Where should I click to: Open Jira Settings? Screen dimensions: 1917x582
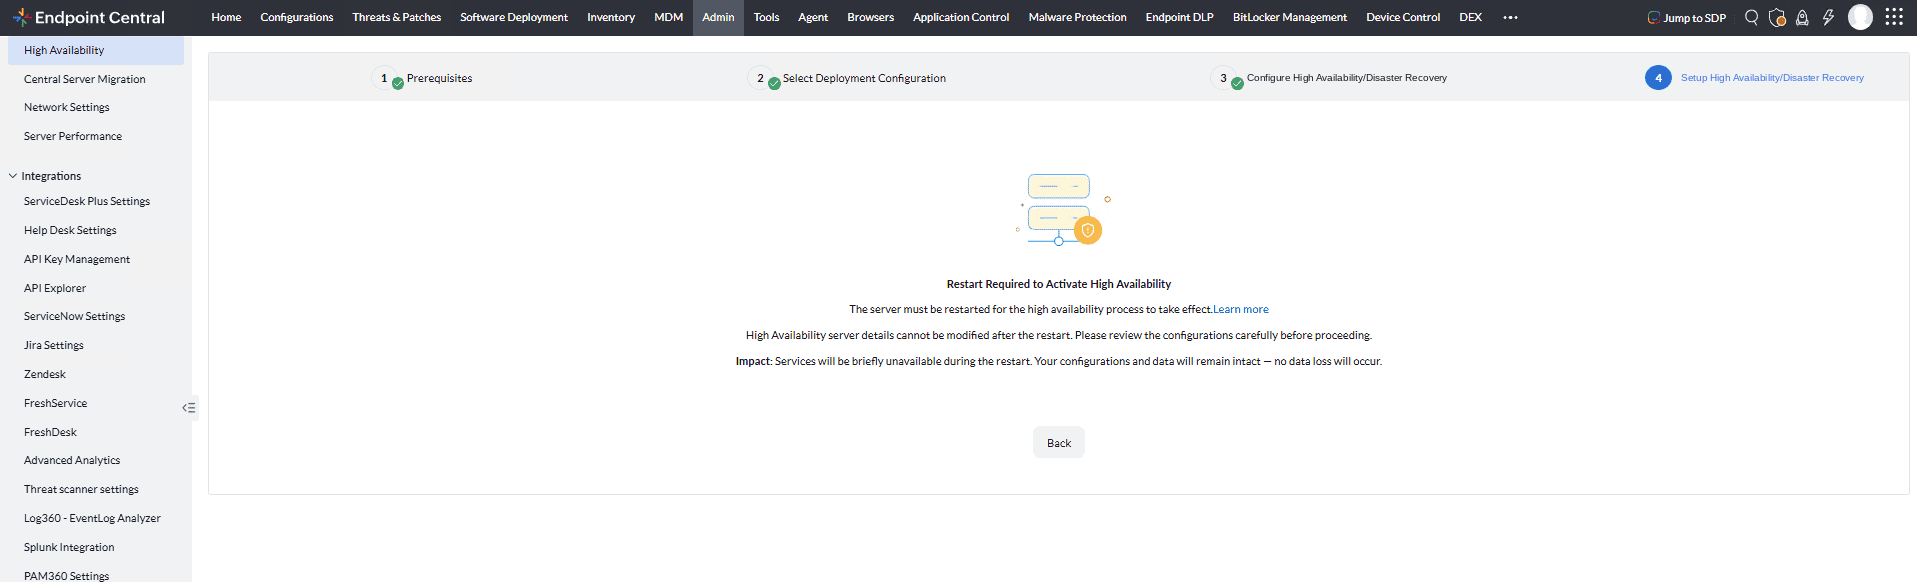point(54,345)
